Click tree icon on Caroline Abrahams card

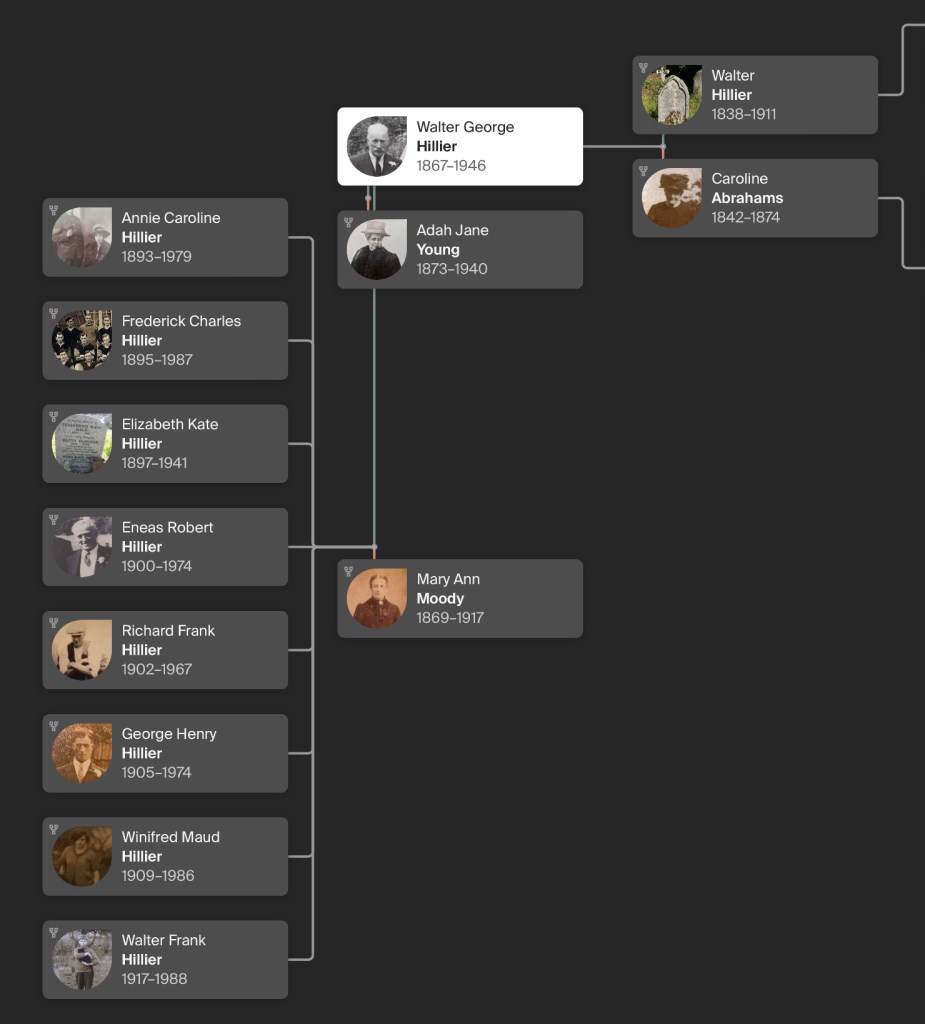coord(644,171)
